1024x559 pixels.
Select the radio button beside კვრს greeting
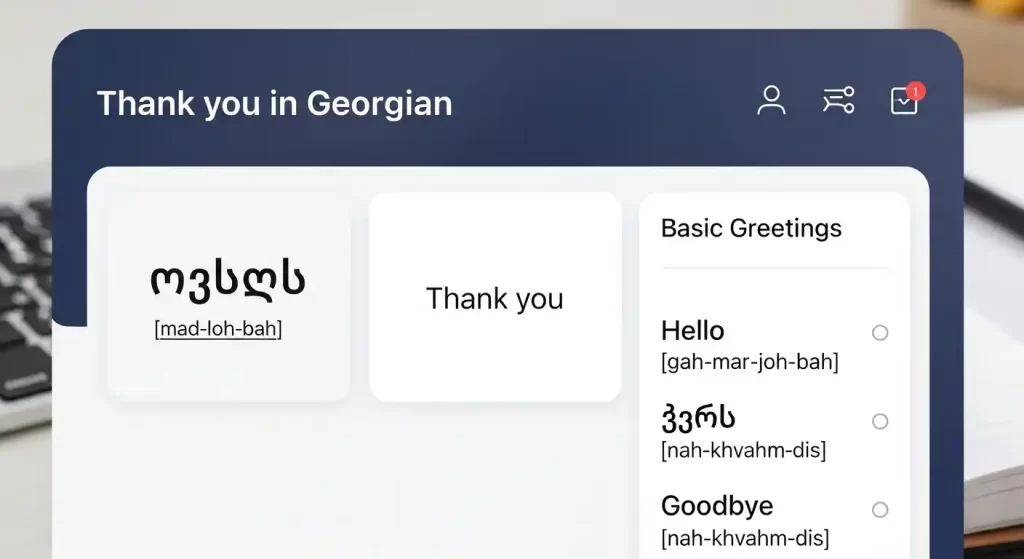tap(880, 422)
